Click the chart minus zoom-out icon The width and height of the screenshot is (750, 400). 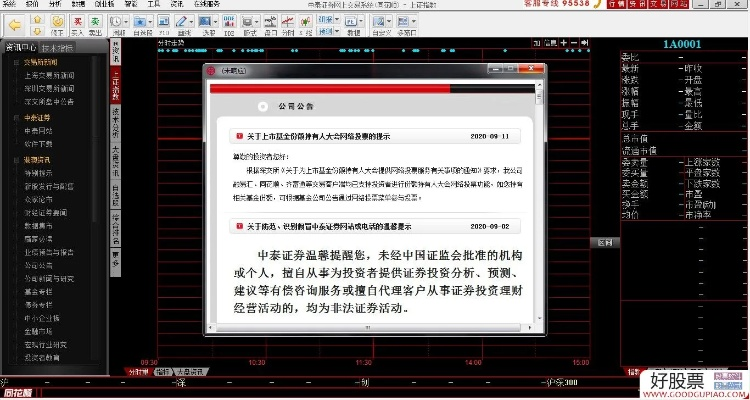[x=574, y=43]
